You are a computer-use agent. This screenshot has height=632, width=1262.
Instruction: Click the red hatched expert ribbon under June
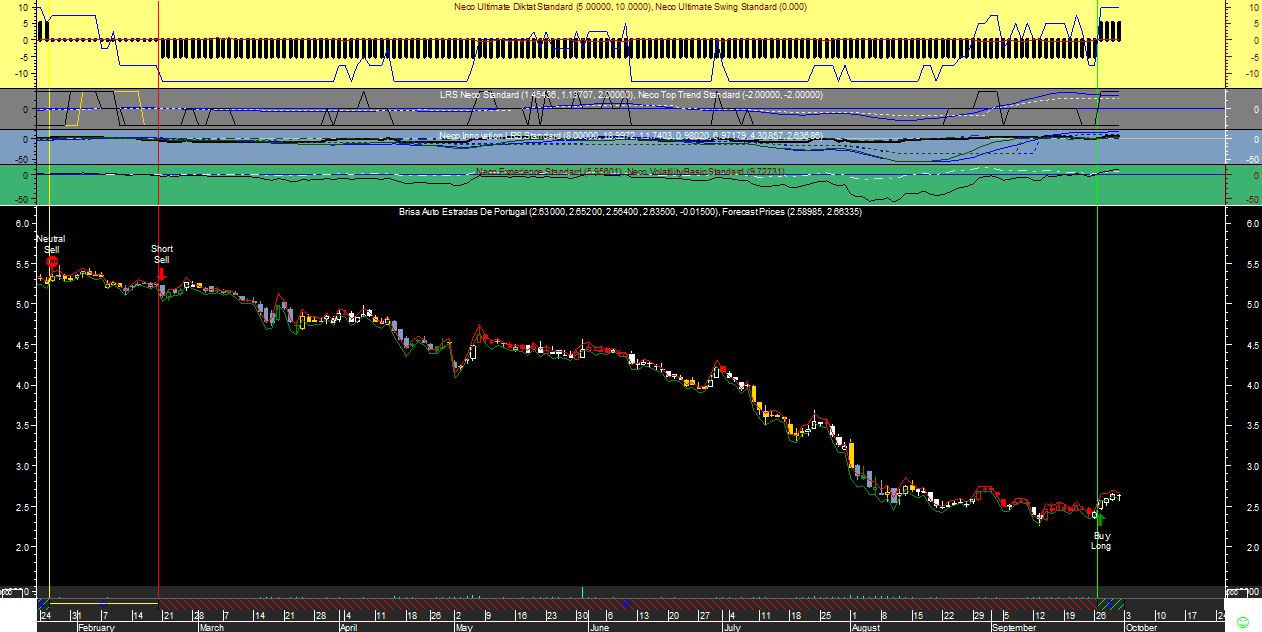(x=630, y=604)
